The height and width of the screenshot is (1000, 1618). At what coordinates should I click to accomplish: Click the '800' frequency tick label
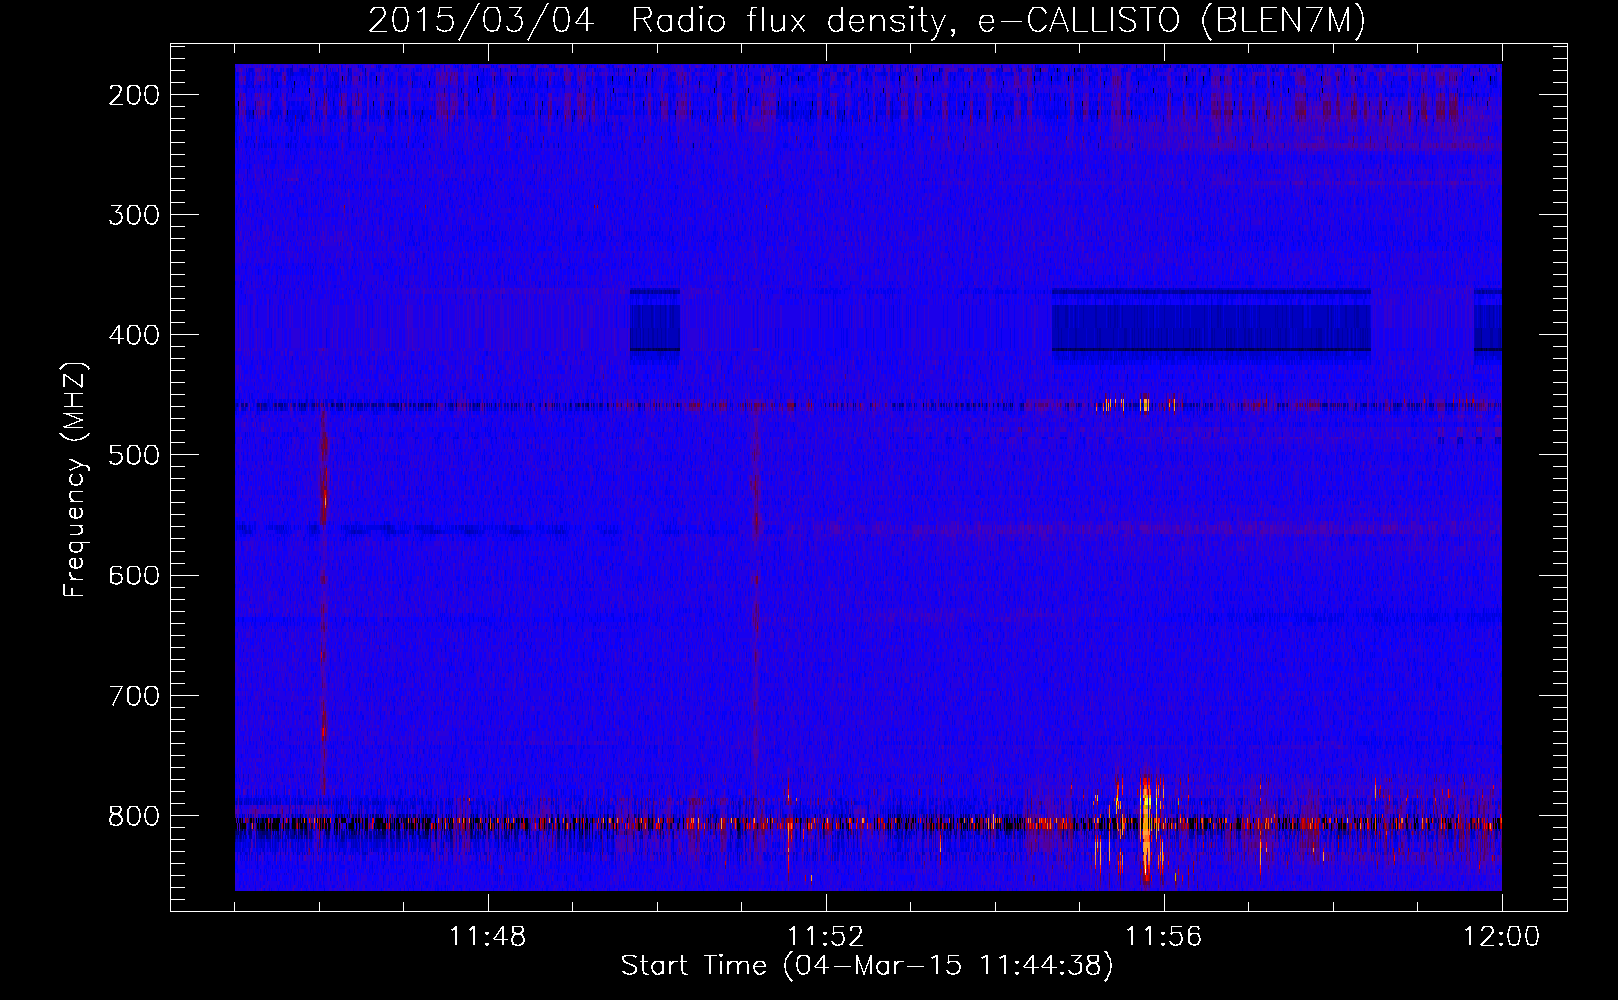tap(133, 815)
